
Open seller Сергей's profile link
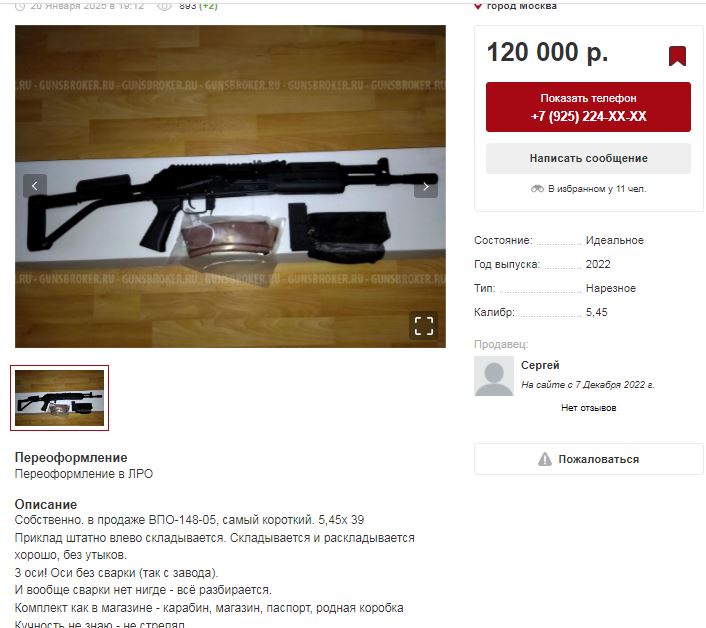pyautogui.click(x=540, y=365)
